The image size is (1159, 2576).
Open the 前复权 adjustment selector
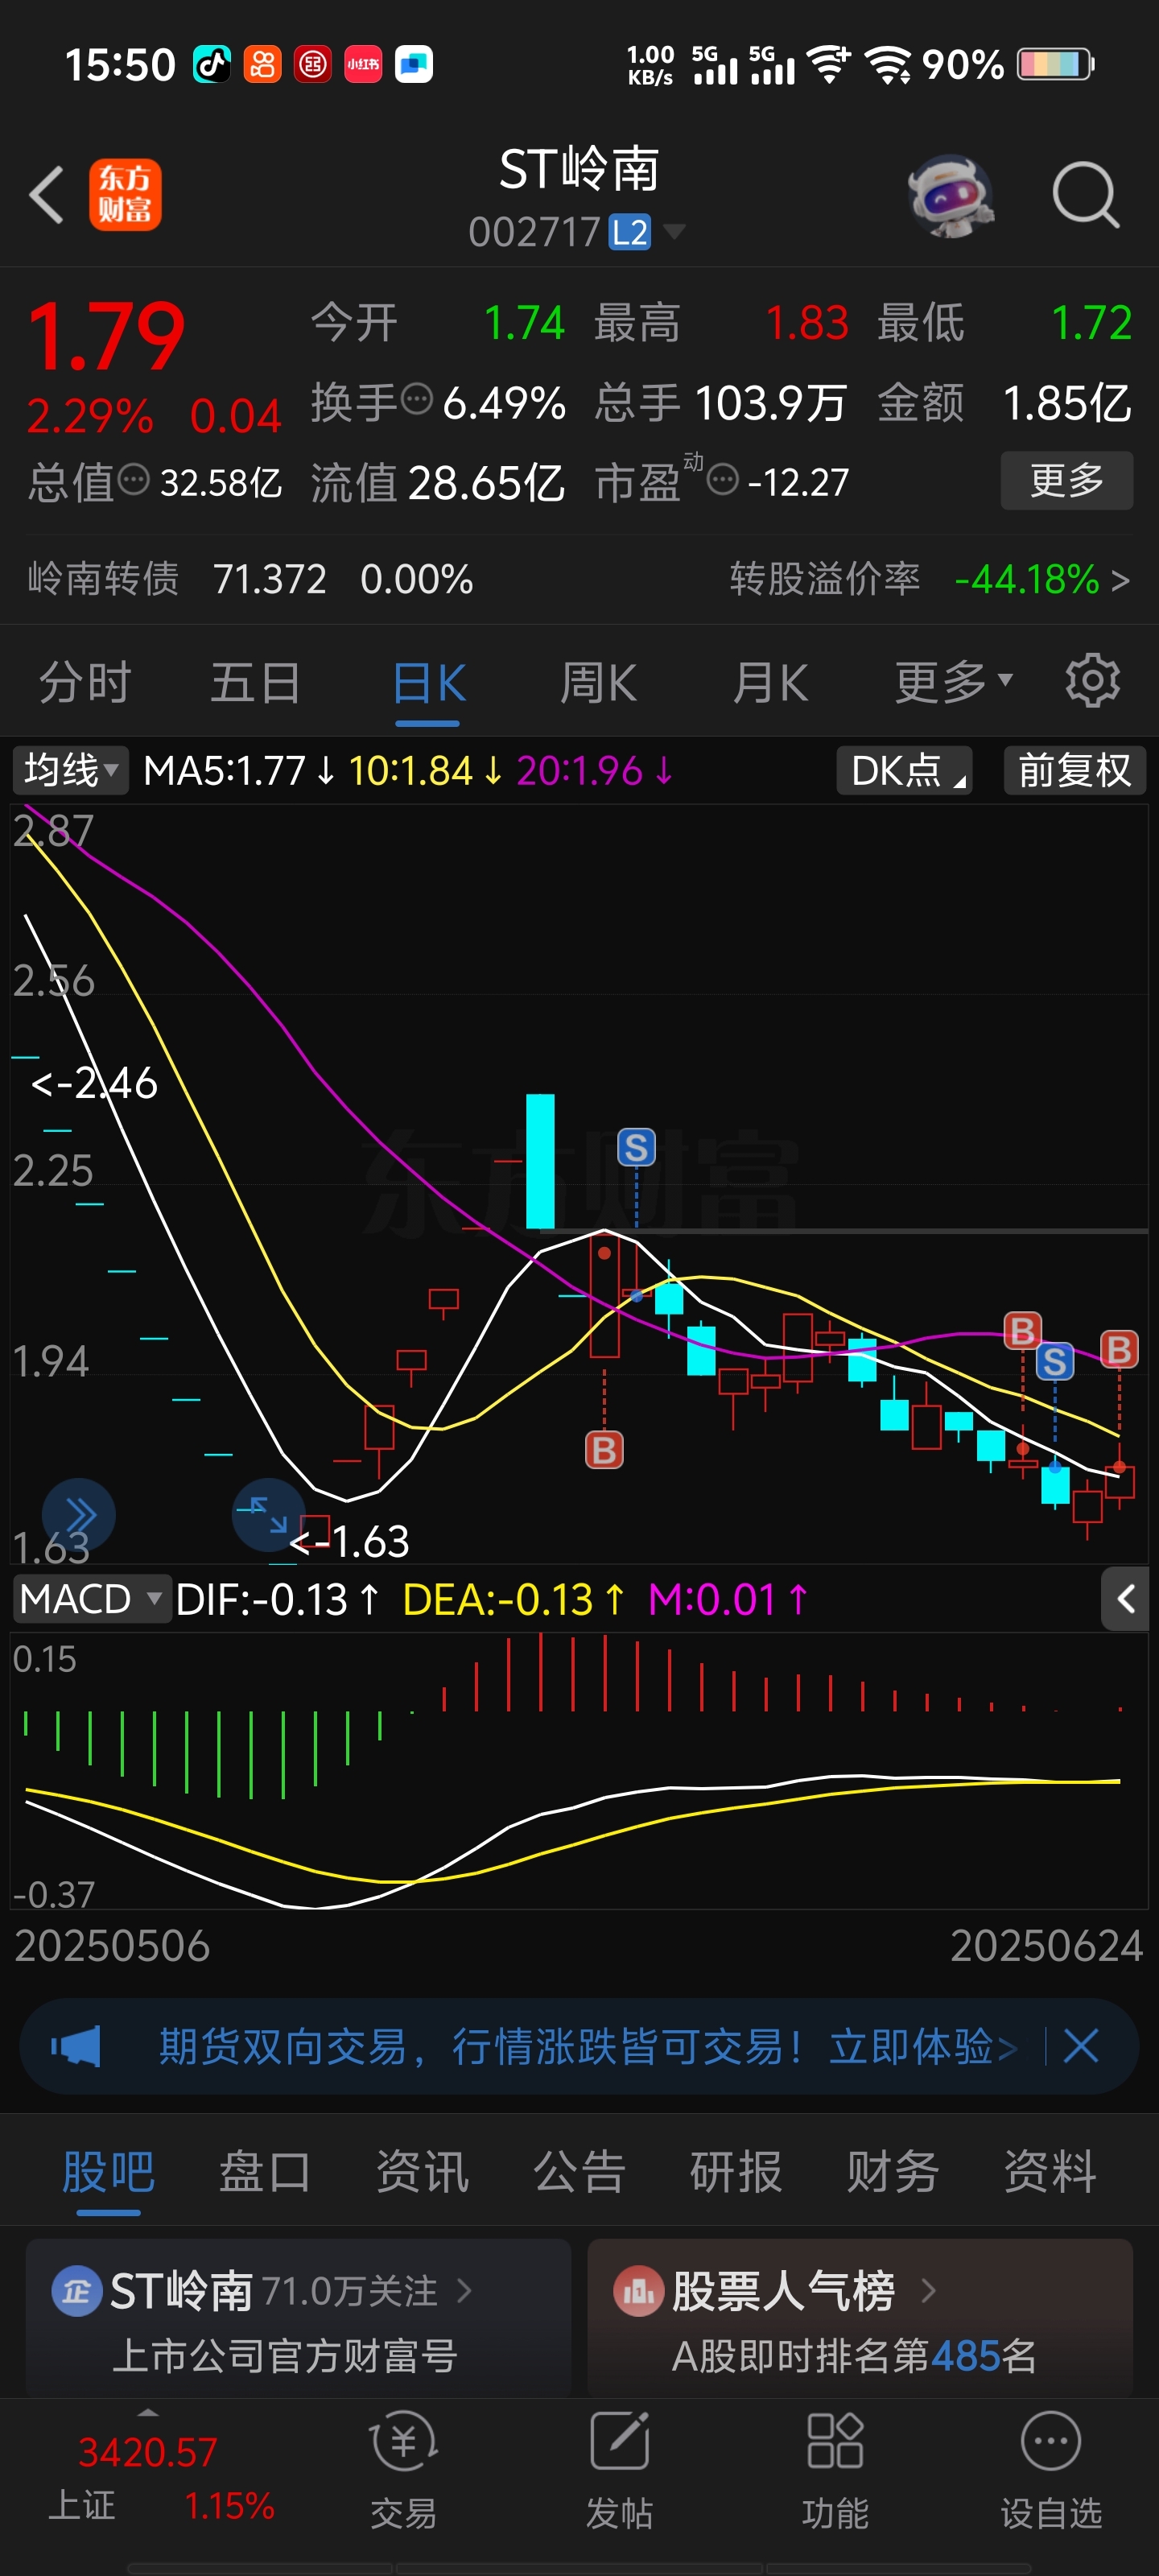point(1074,770)
